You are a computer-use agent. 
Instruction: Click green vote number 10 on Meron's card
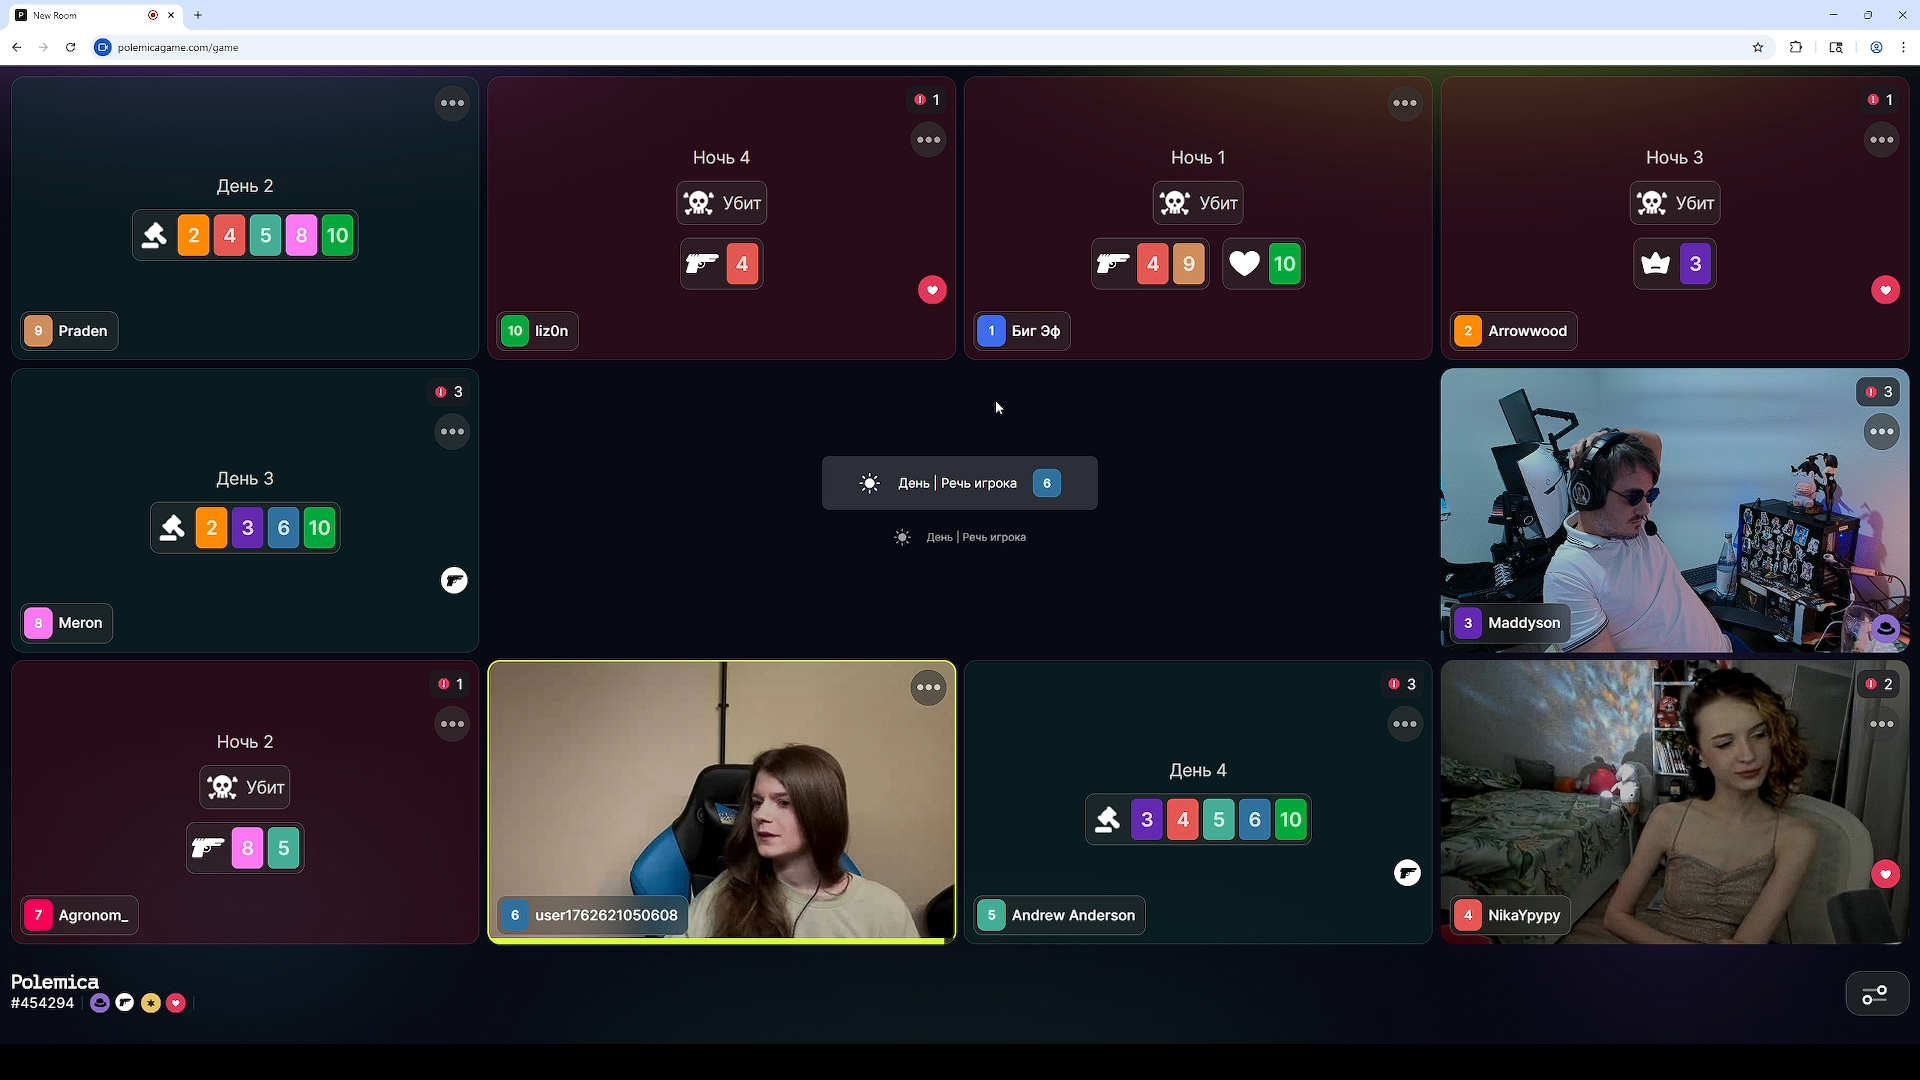[x=319, y=528]
